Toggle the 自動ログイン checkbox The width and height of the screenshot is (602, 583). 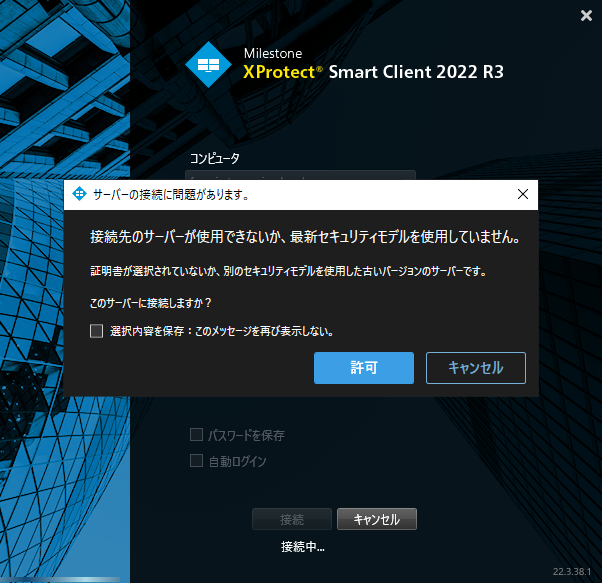click(x=197, y=461)
